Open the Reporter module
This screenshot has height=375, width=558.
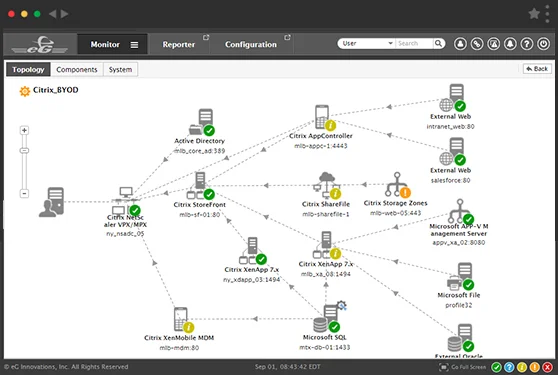pyautogui.click(x=179, y=44)
